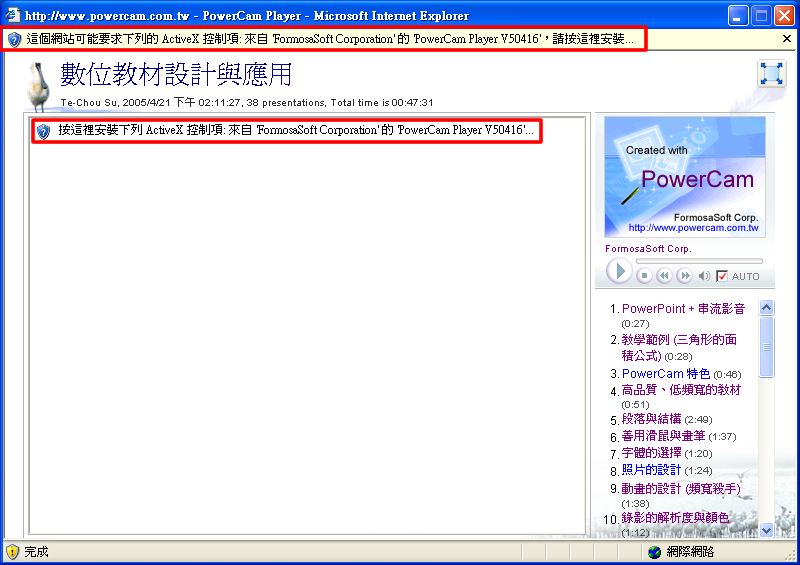Click the bird logo next to the title
The height and width of the screenshot is (565, 800).
(x=39, y=85)
